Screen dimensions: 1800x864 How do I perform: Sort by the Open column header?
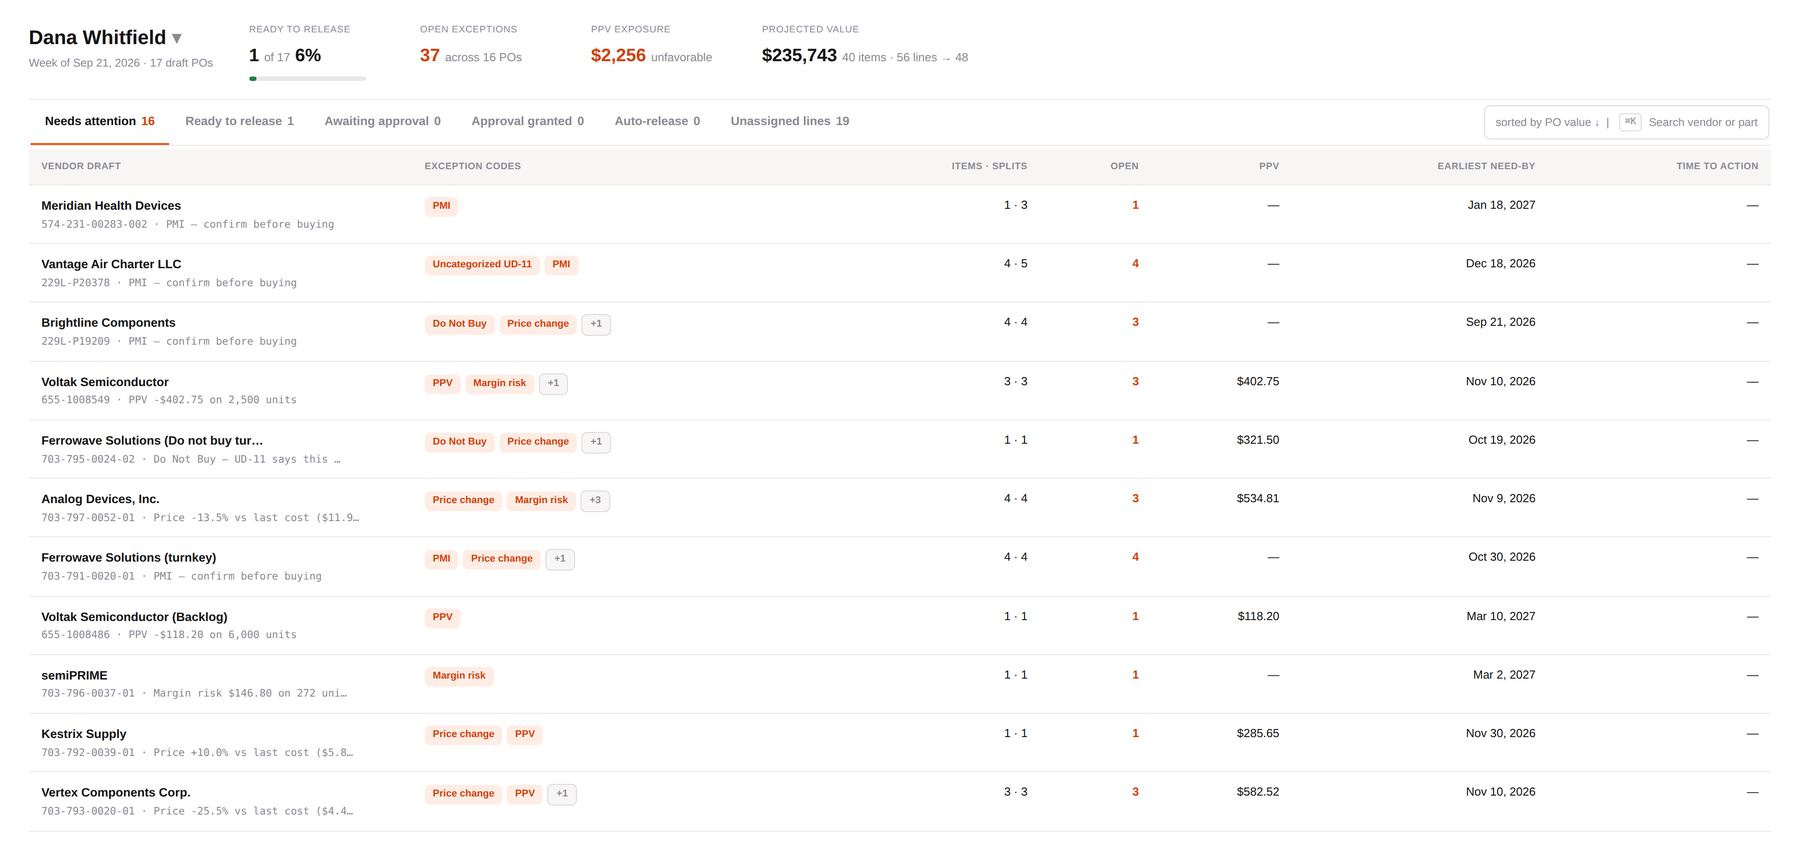[1124, 166]
